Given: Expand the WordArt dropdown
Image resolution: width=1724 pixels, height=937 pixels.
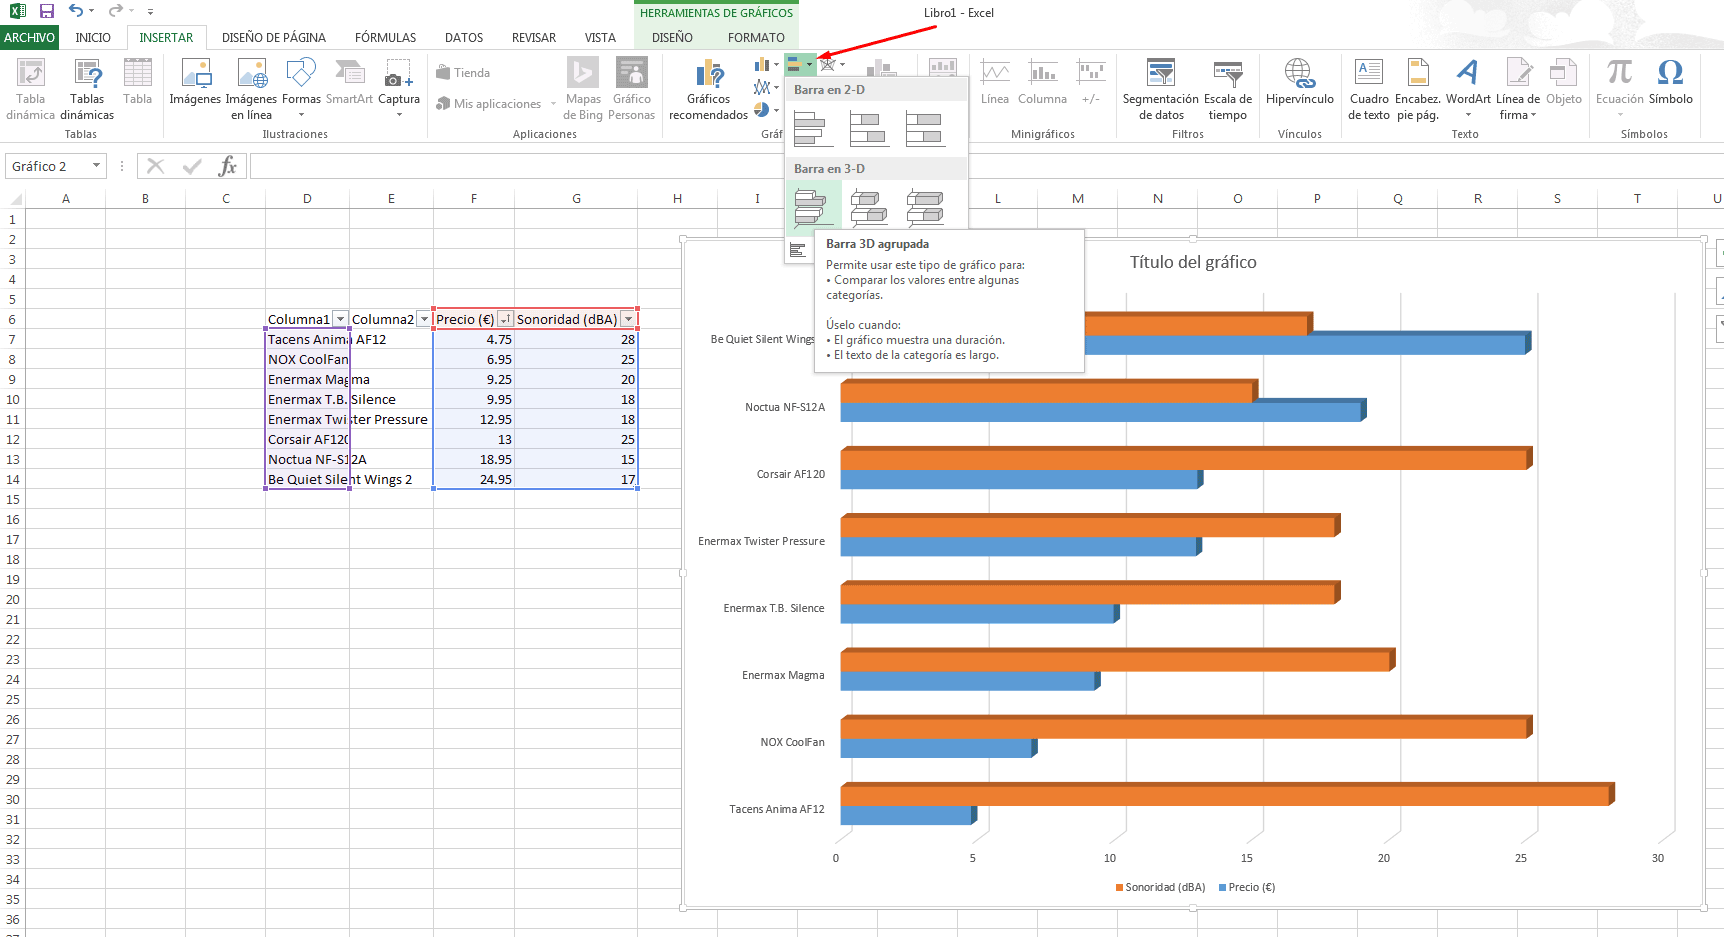Looking at the screenshot, I should [1468, 115].
